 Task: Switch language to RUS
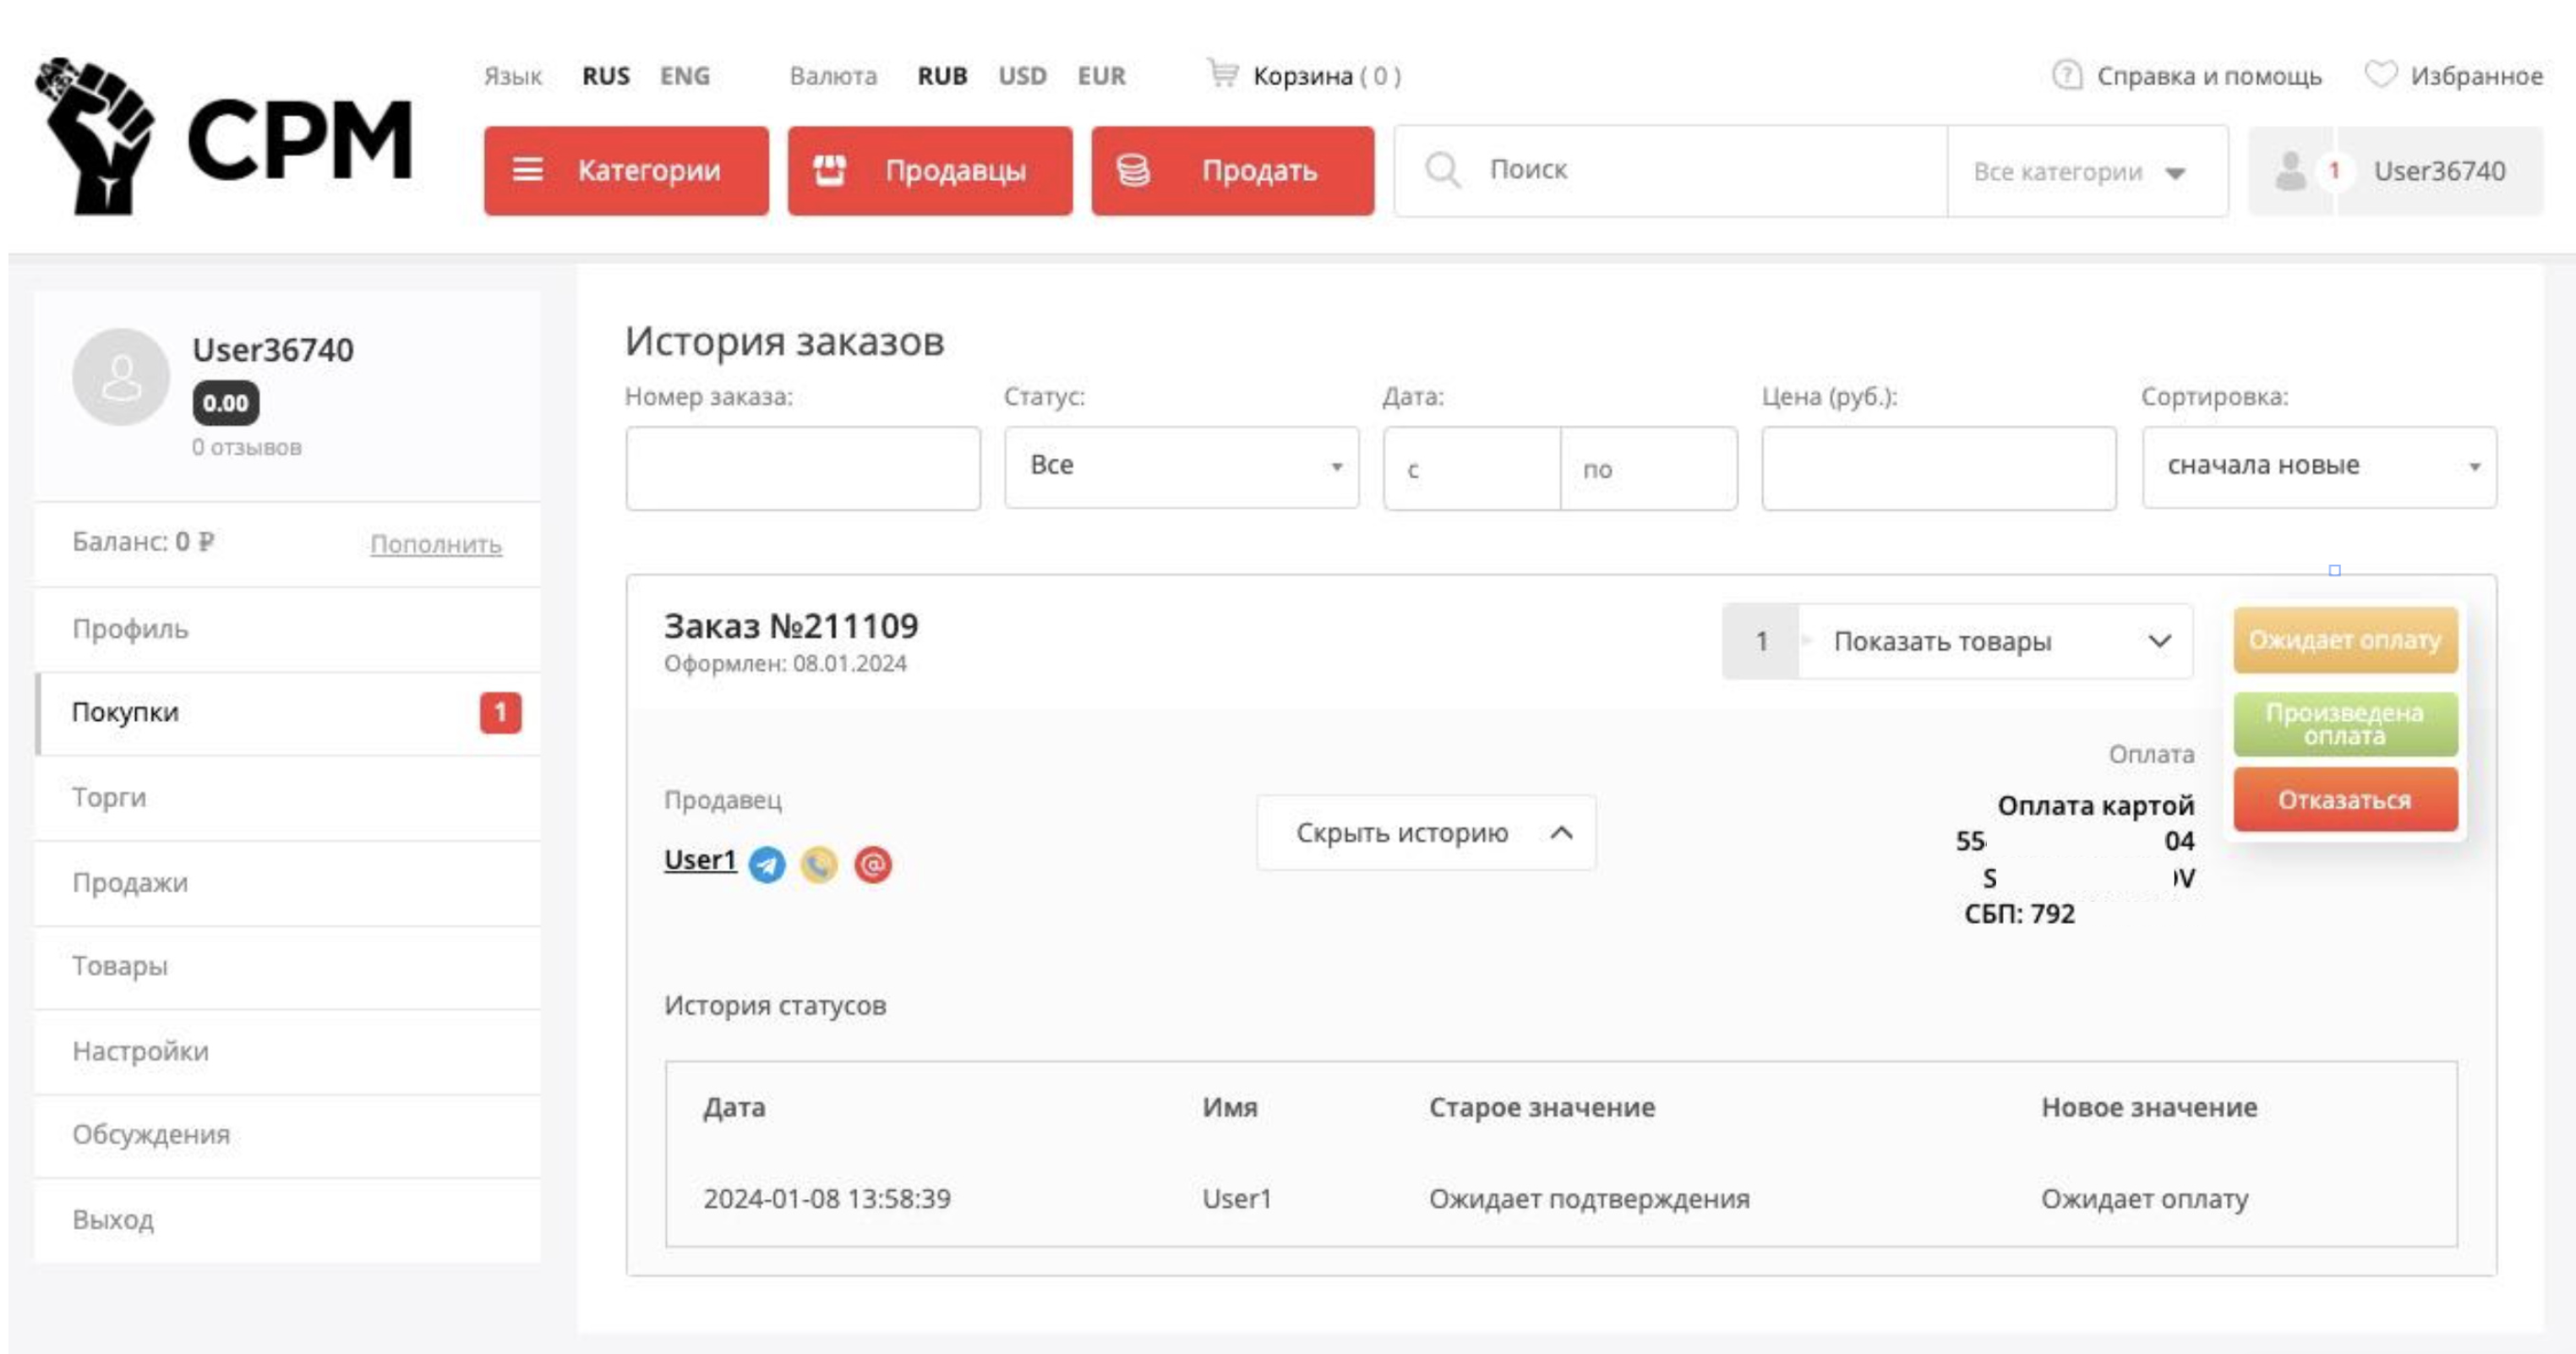point(606,76)
